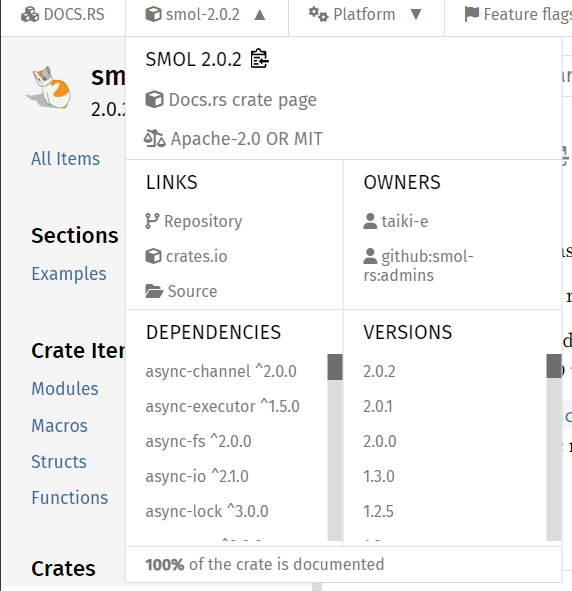Click the user icon beside github:smol-rs:admins
The image size is (572, 591).
370,256
